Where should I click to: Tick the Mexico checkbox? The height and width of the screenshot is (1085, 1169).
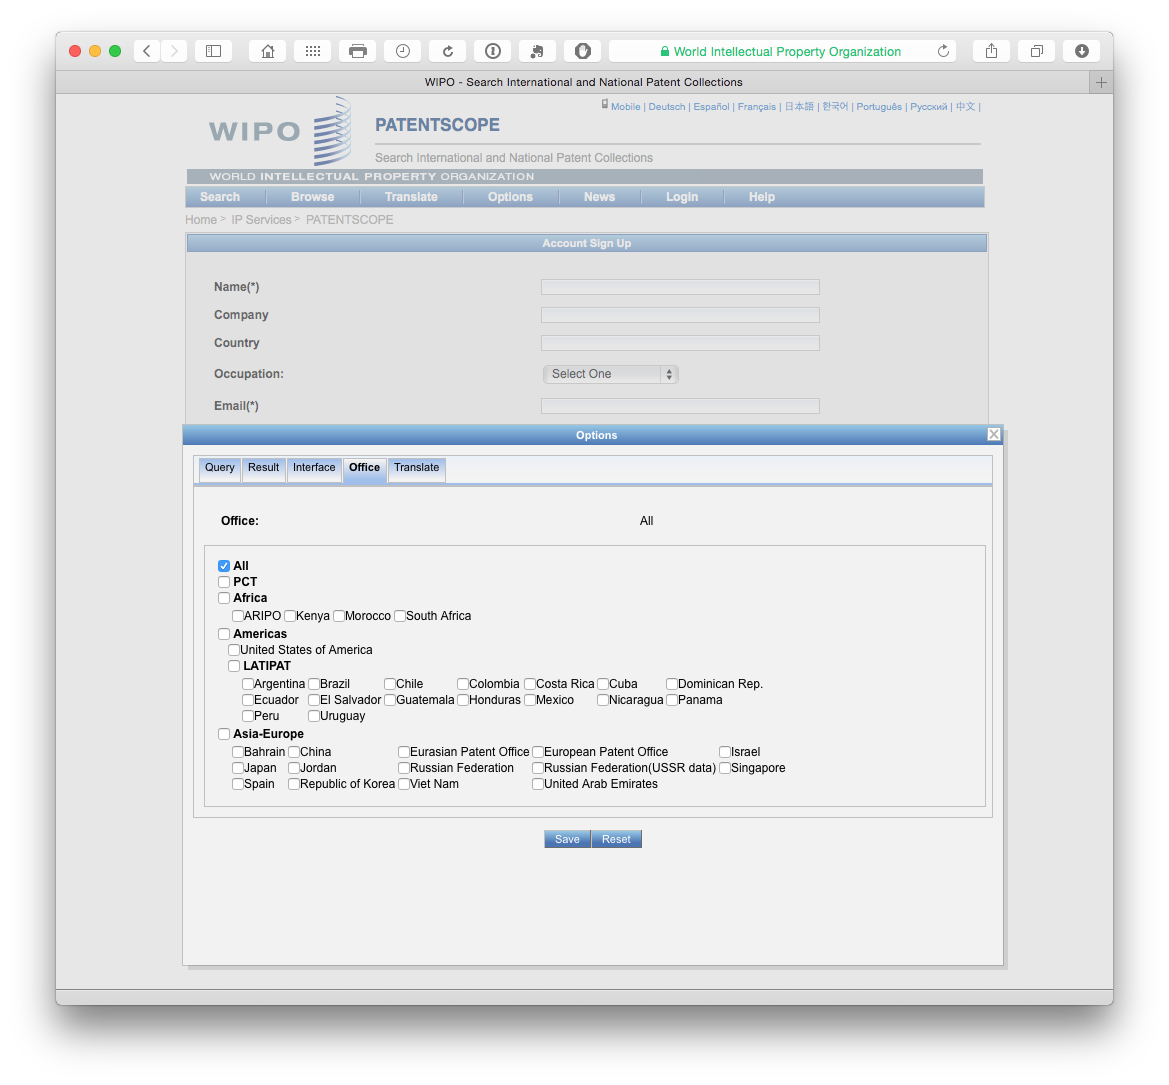pyautogui.click(x=530, y=700)
